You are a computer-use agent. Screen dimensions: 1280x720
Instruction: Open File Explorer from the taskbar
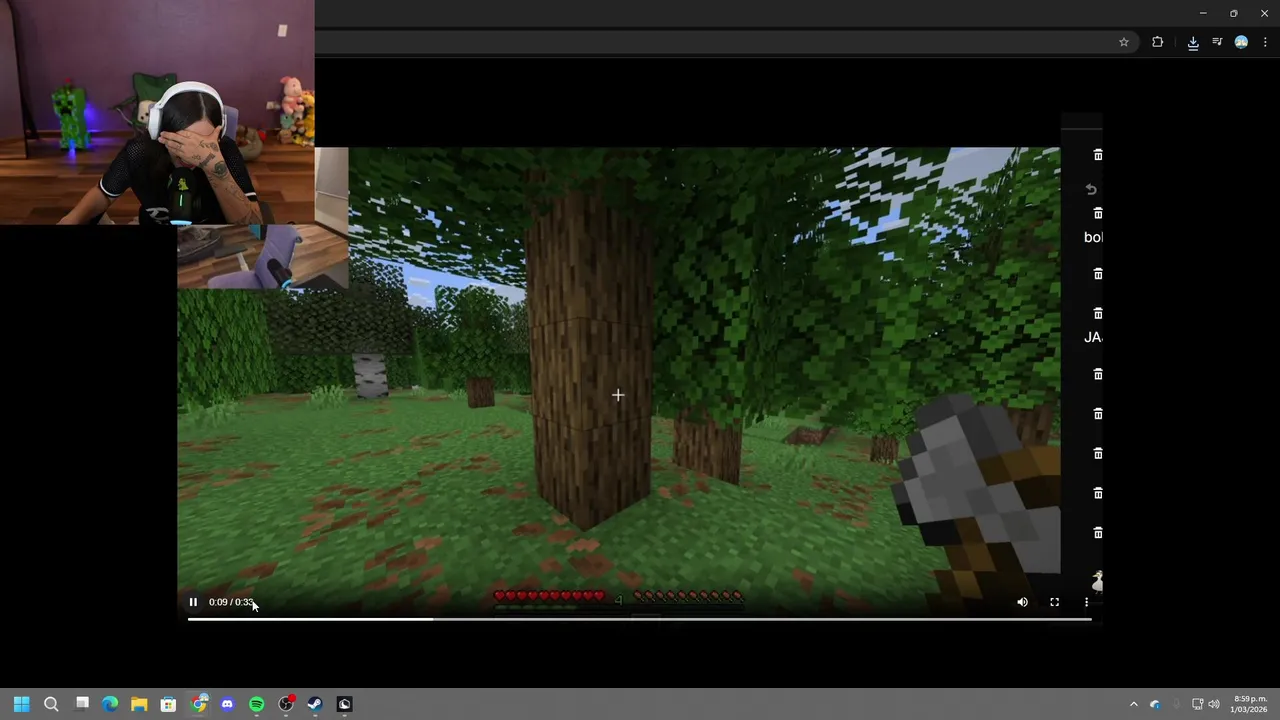coord(139,704)
